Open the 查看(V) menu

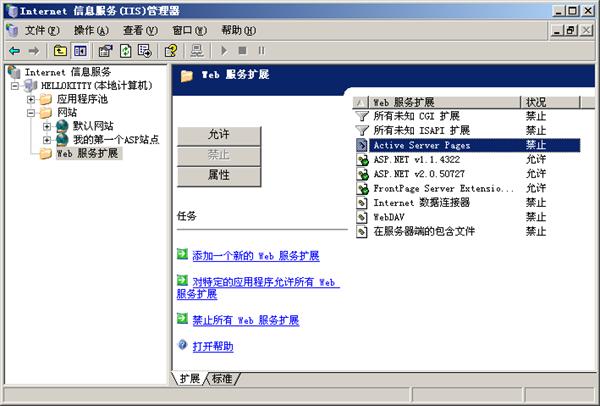(140, 30)
